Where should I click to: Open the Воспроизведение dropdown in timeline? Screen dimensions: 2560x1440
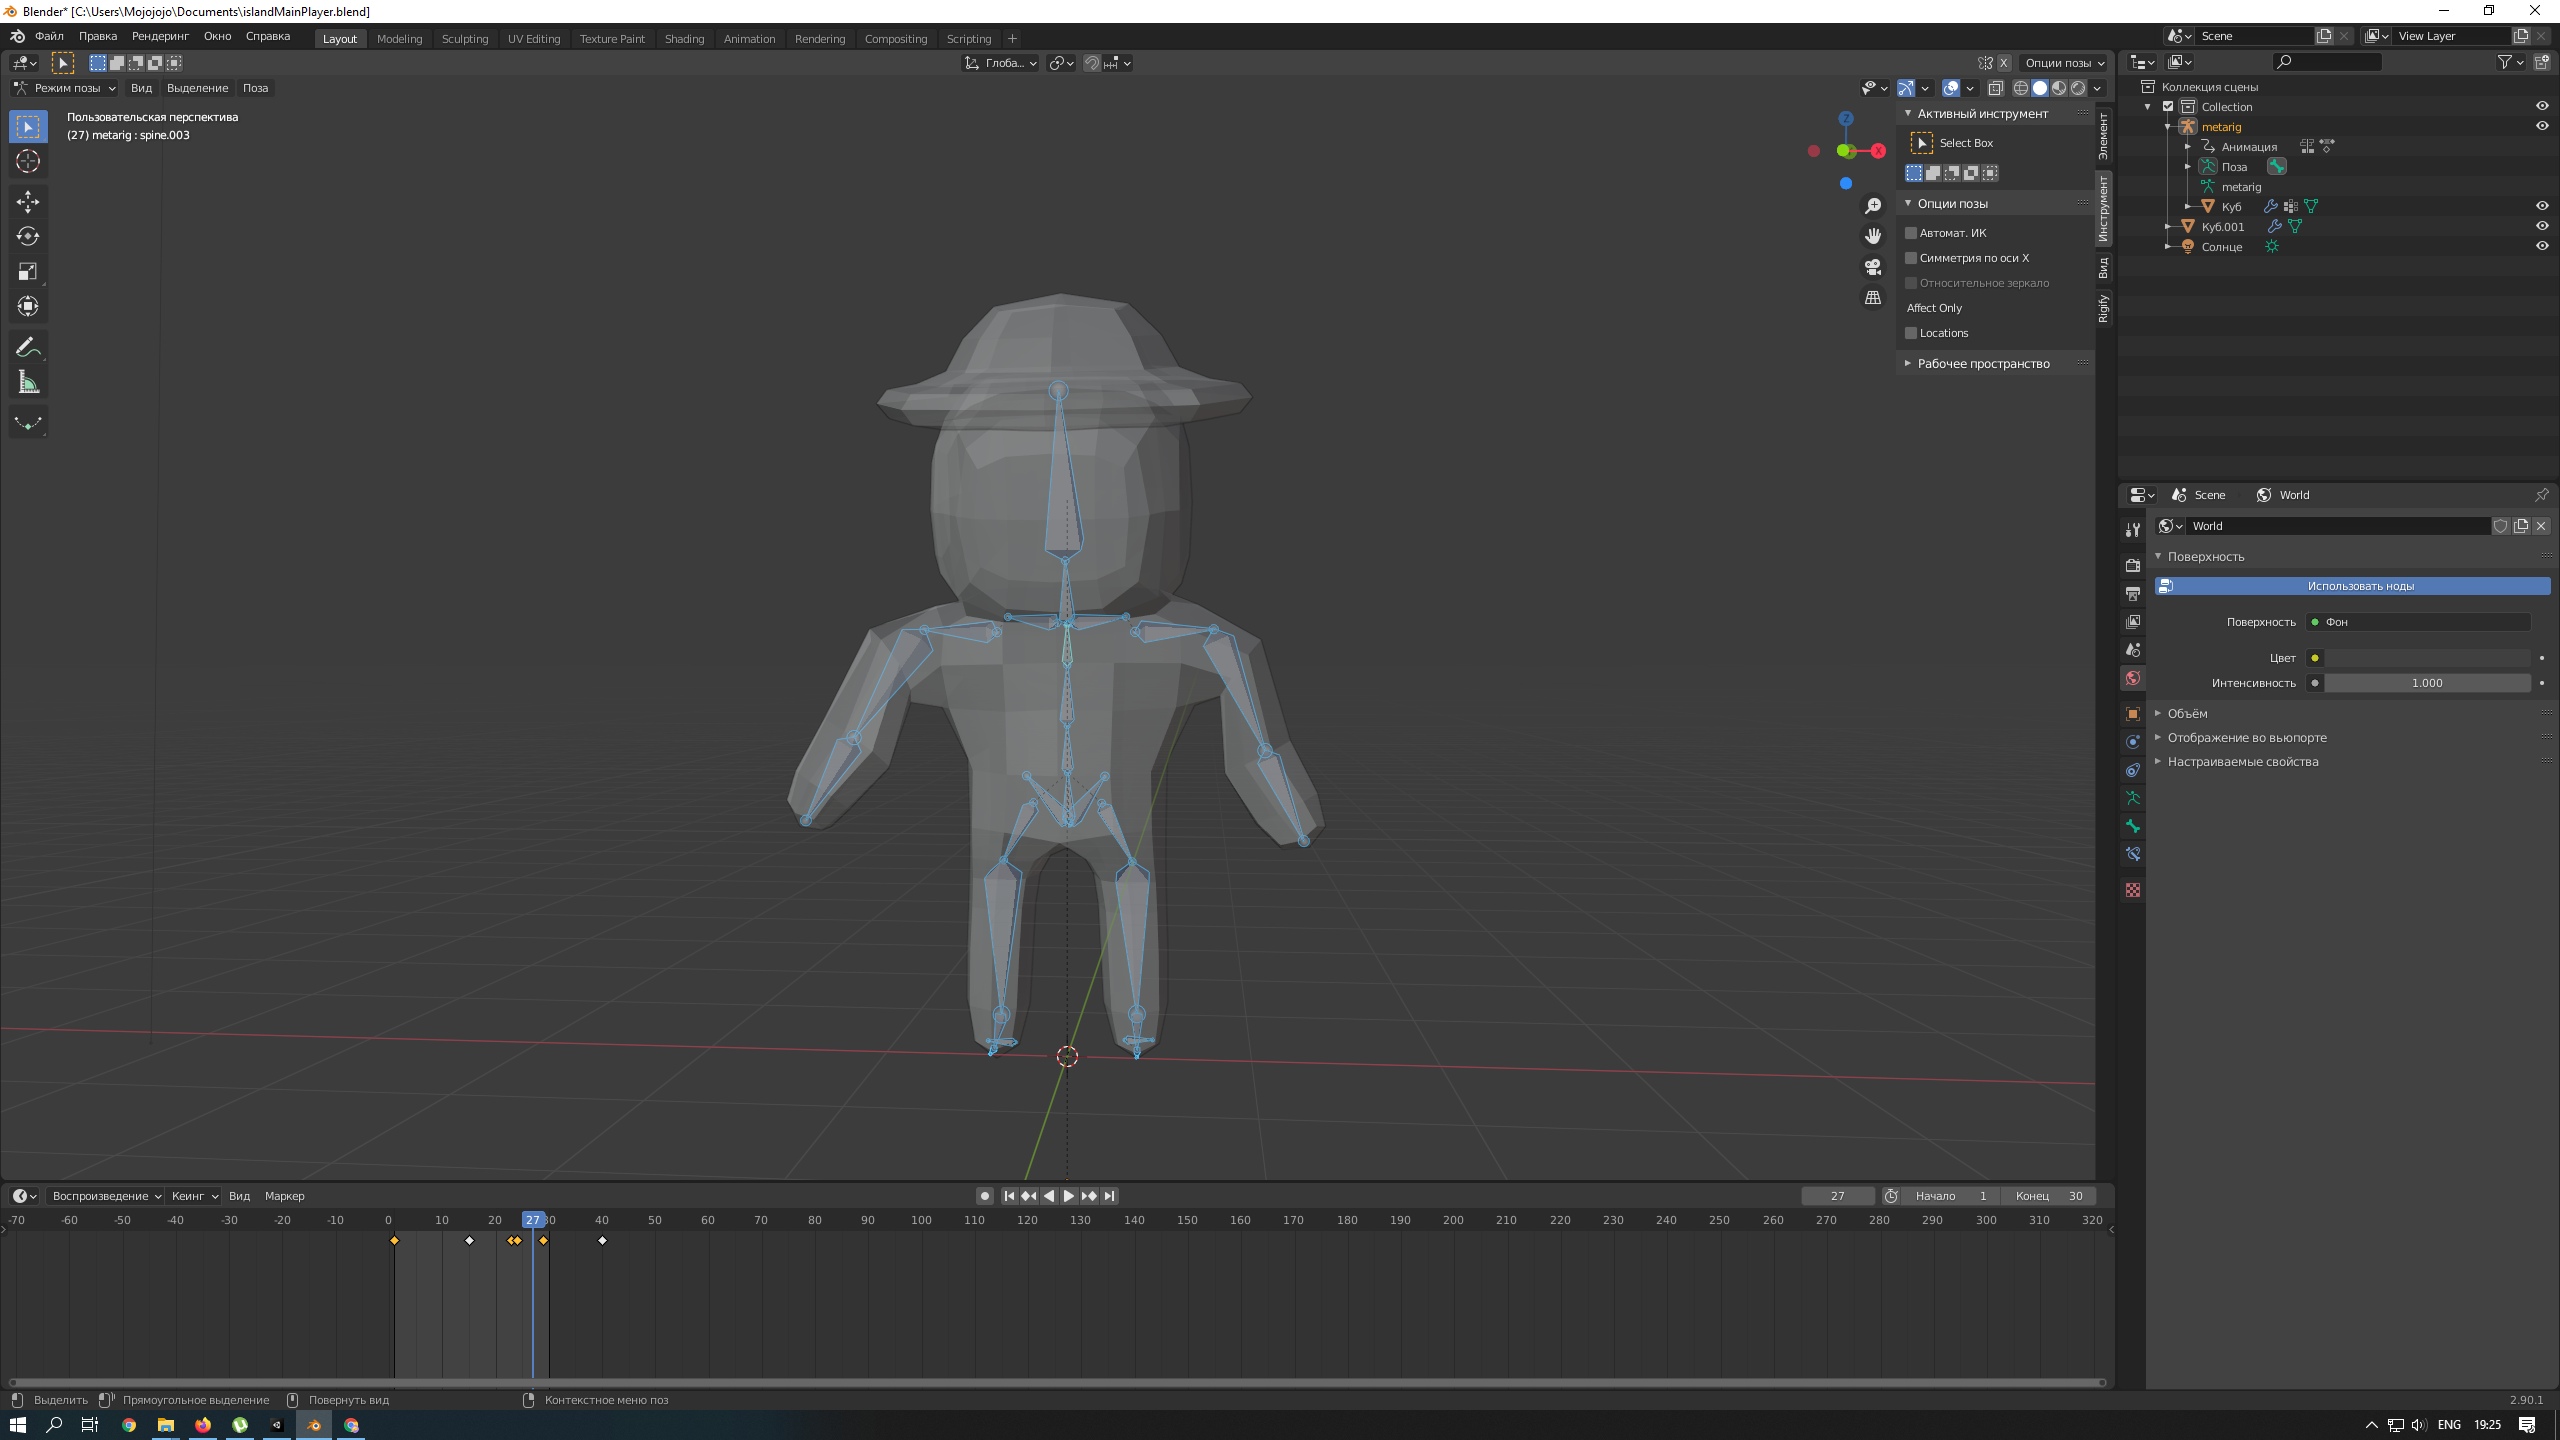pos(105,1196)
